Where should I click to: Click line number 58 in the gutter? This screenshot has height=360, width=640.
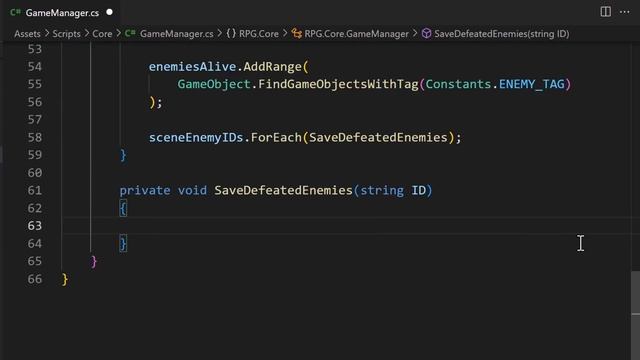(x=35, y=138)
